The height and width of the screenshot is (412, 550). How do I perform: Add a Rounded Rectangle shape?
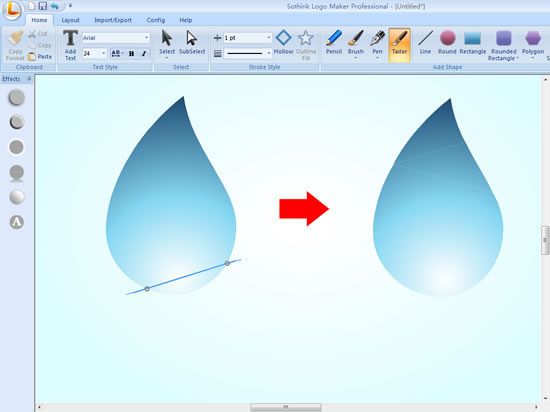click(504, 45)
